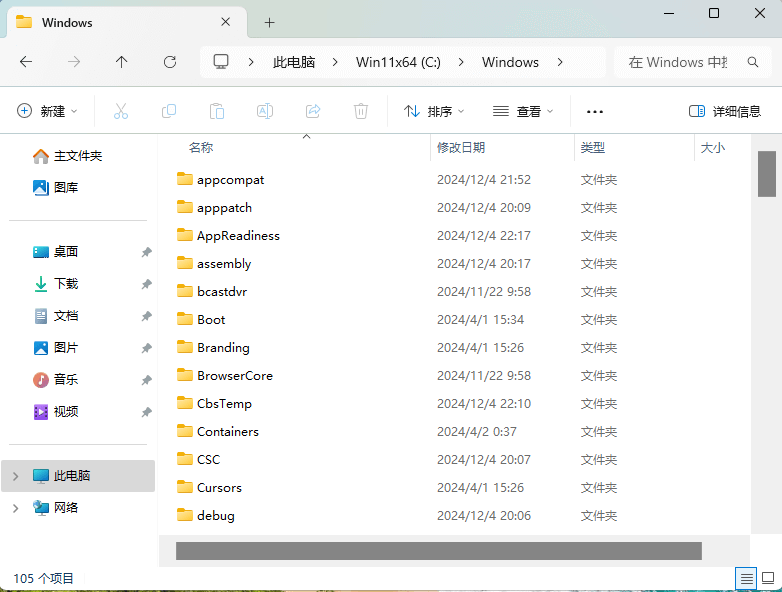
Task: Click the Rename icon in toolbar
Action: 265,111
